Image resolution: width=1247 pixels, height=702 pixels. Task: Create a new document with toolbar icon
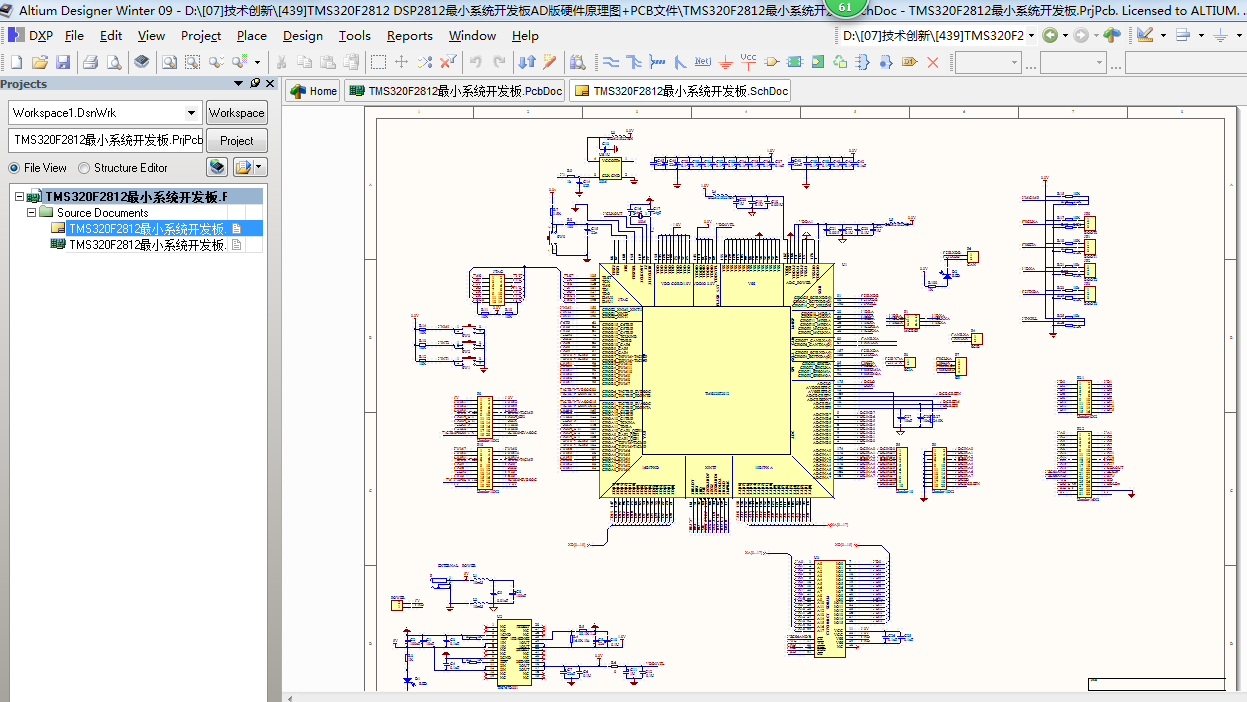[x=16, y=62]
